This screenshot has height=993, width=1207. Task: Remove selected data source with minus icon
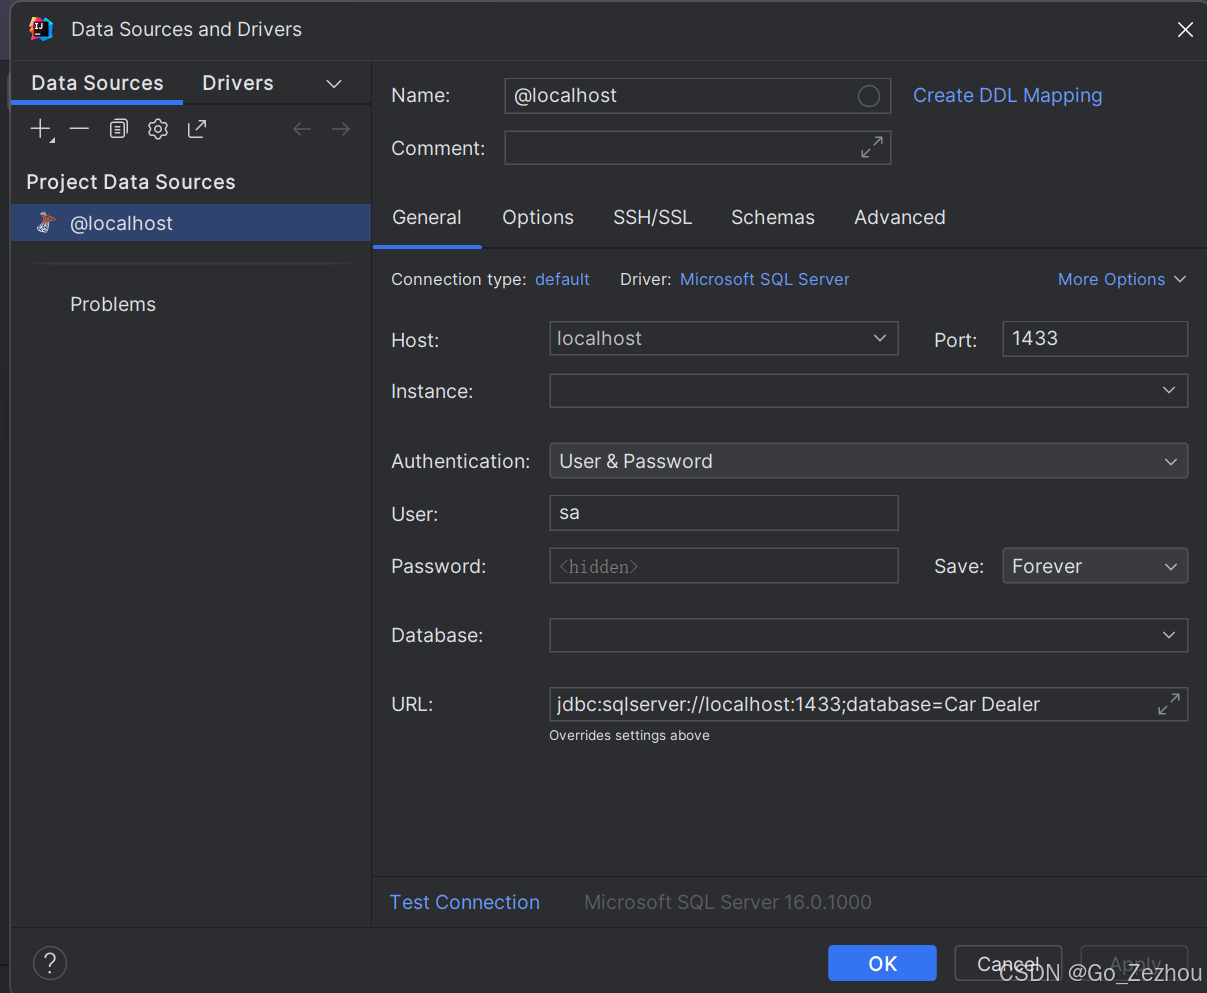coord(79,129)
